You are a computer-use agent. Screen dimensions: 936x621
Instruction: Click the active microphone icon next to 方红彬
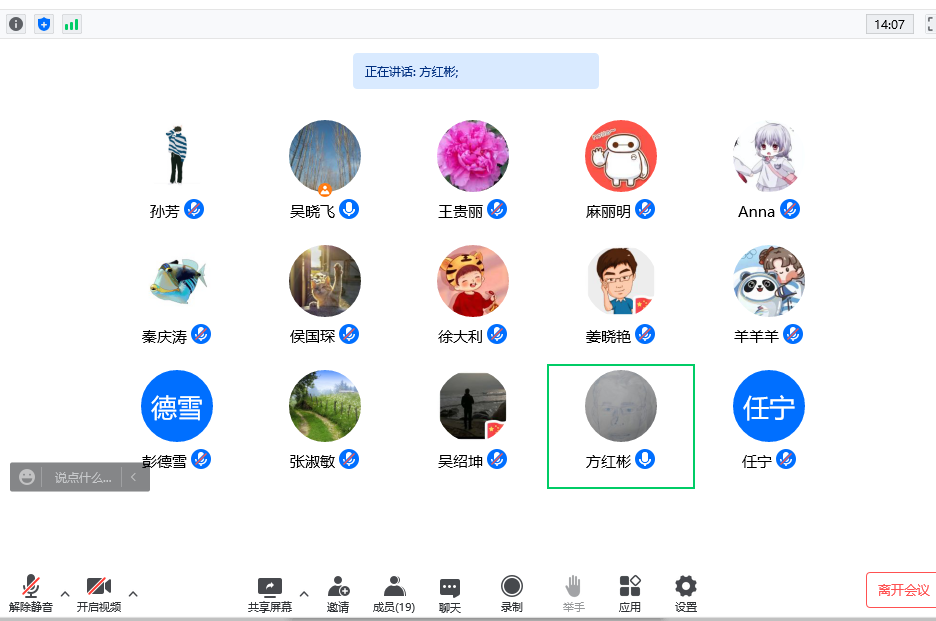[645, 459]
